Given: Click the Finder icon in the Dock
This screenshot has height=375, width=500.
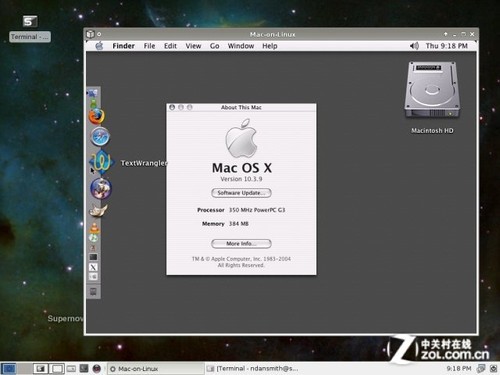Looking at the screenshot, I should tap(93, 94).
